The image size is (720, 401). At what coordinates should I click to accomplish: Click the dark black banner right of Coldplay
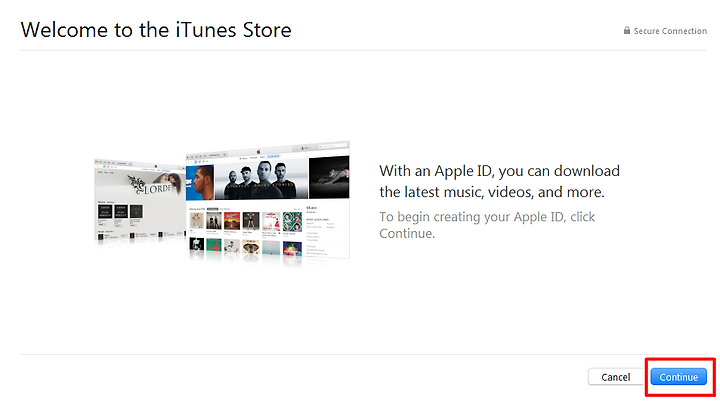[x=329, y=177]
